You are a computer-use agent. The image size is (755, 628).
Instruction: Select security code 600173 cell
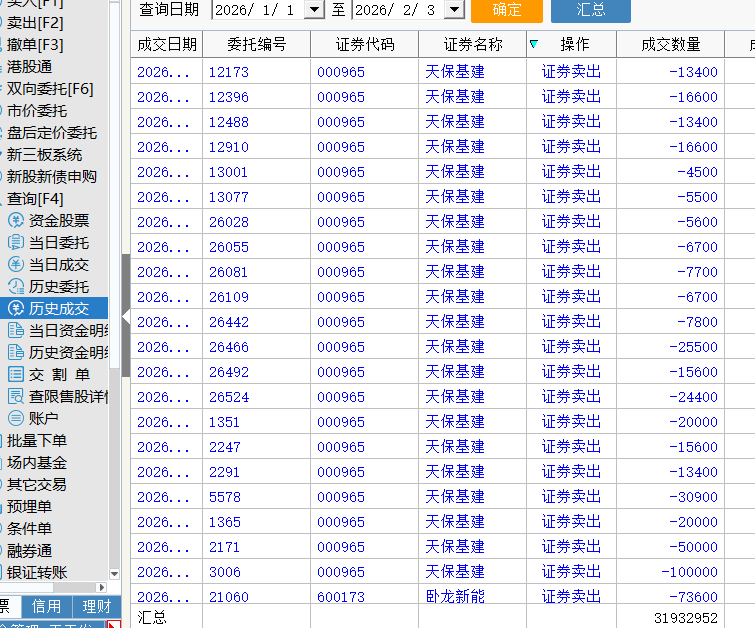click(x=364, y=596)
